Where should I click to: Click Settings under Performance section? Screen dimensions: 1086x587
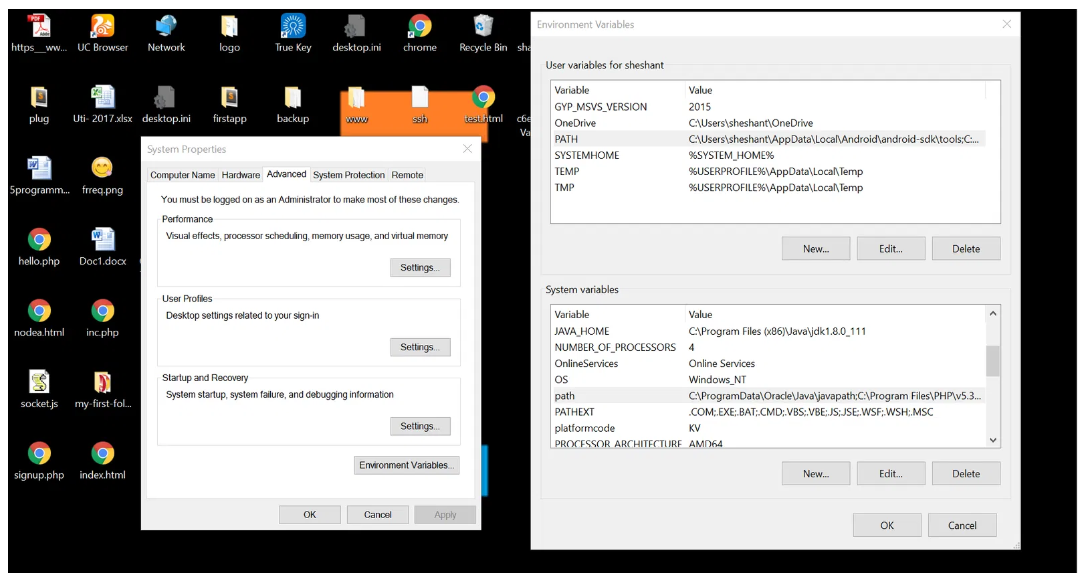coord(419,268)
